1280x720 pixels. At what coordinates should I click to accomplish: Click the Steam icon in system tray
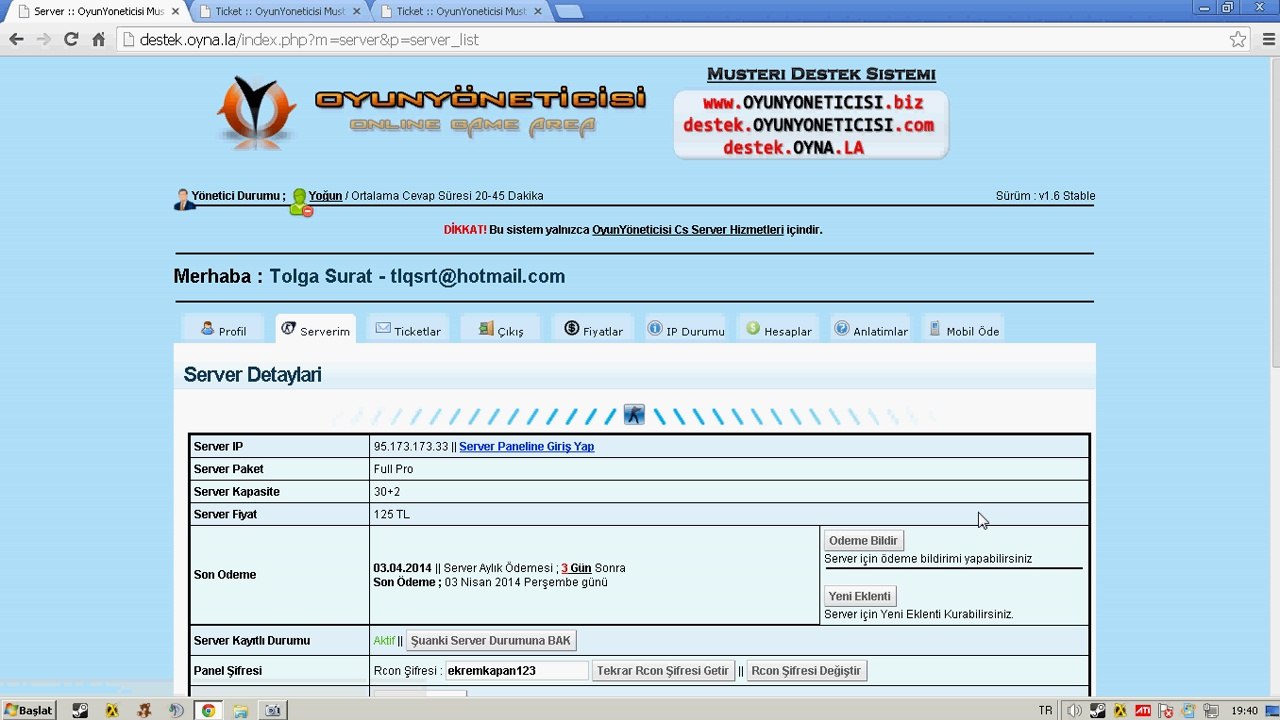tap(1097, 711)
